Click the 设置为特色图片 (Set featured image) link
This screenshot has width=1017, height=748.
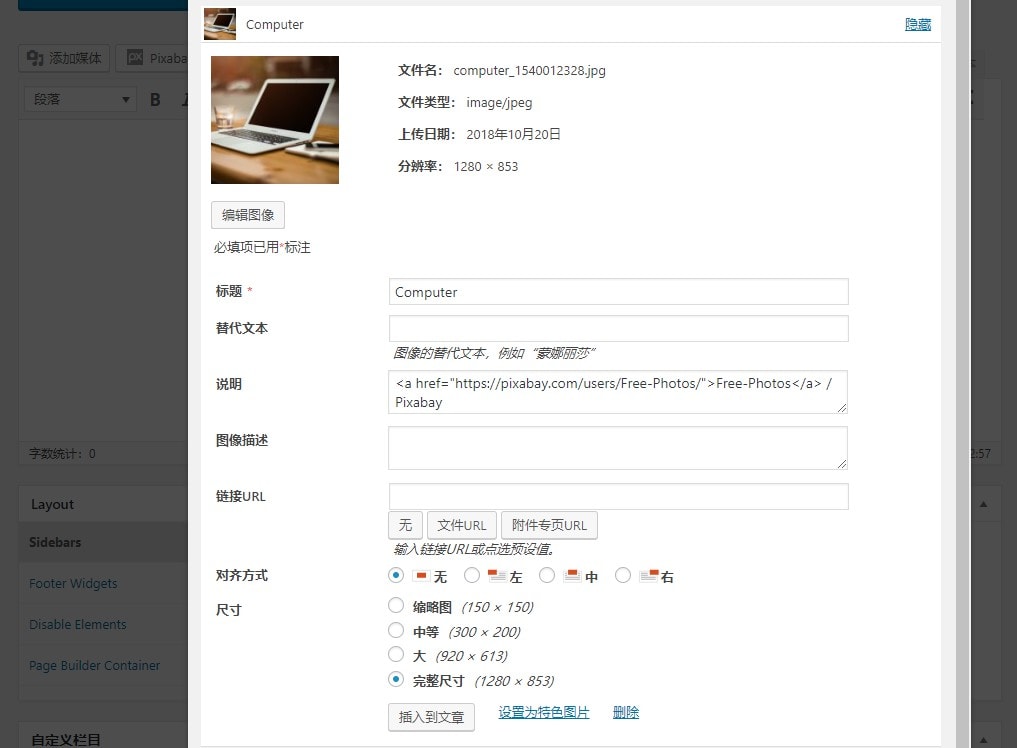[x=543, y=711]
